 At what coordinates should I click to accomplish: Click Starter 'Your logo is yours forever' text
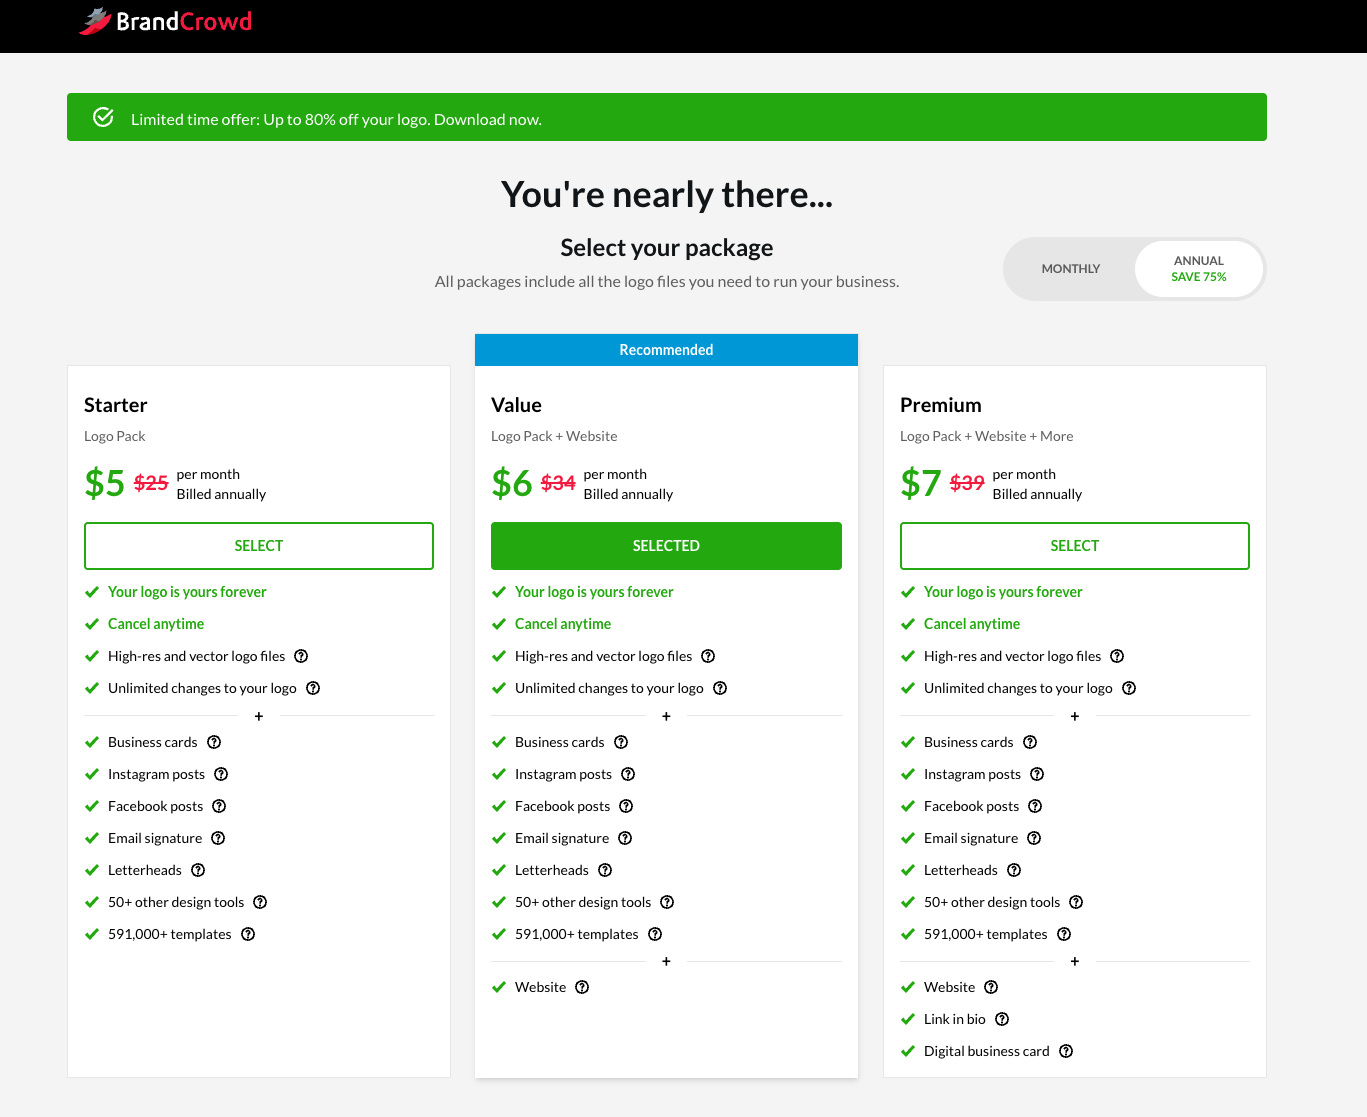coord(187,592)
